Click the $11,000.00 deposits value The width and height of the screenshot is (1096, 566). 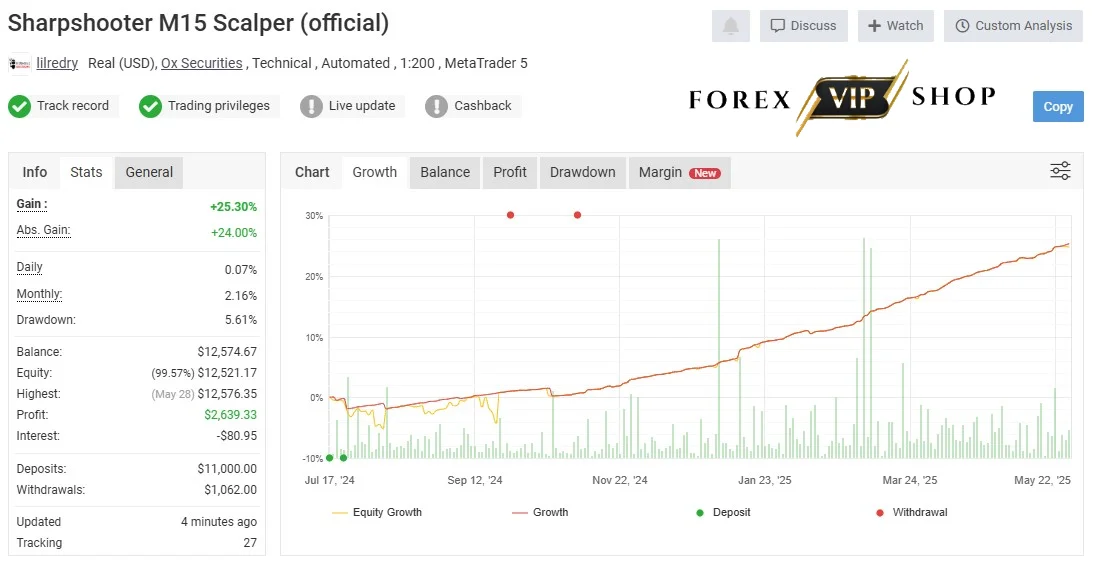click(227, 469)
